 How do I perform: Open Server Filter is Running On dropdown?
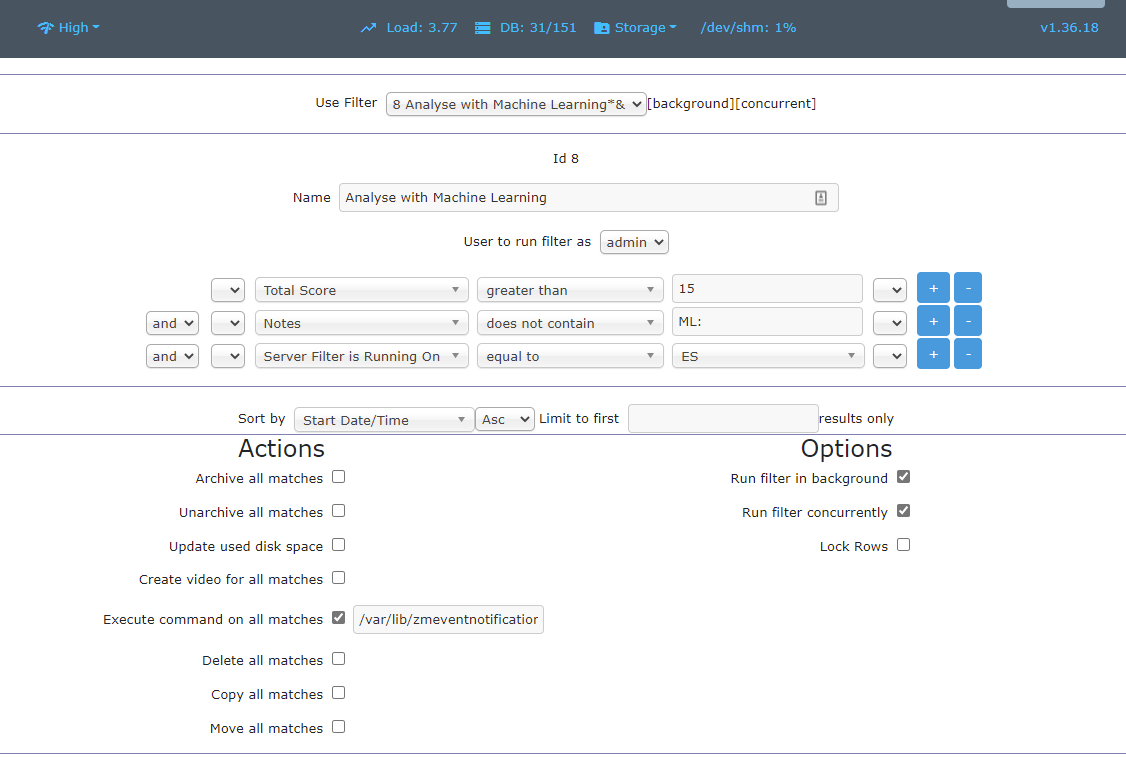[362, 356]
